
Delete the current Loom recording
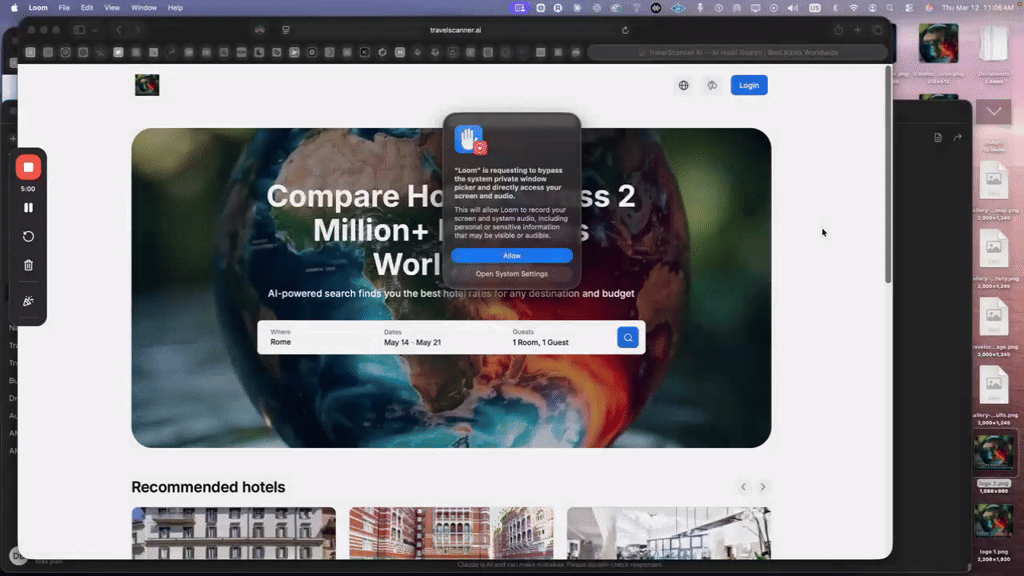pyautogui.click(x=28, y=264)
